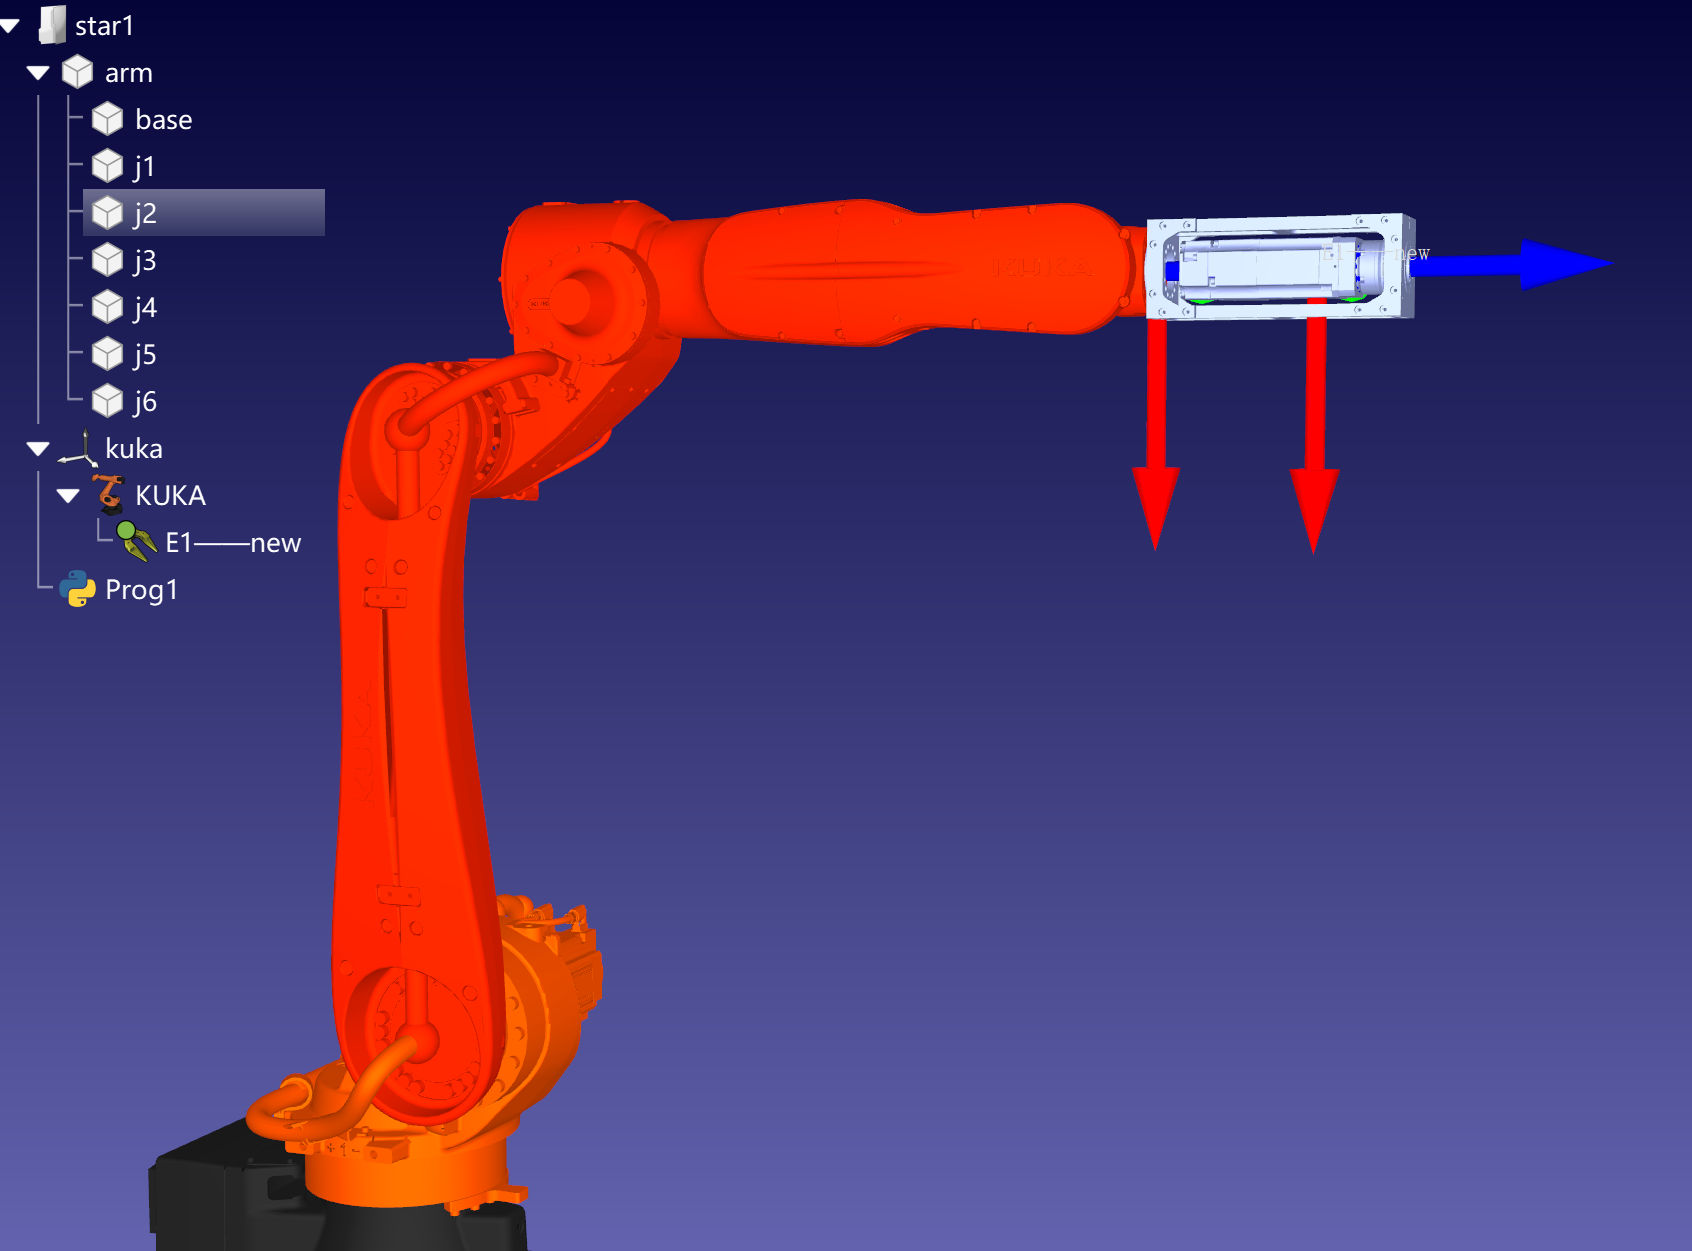This screenshot has height=1251, width=1692.
Task: Select the highlighted j2 item
Action: click(145, 213)
